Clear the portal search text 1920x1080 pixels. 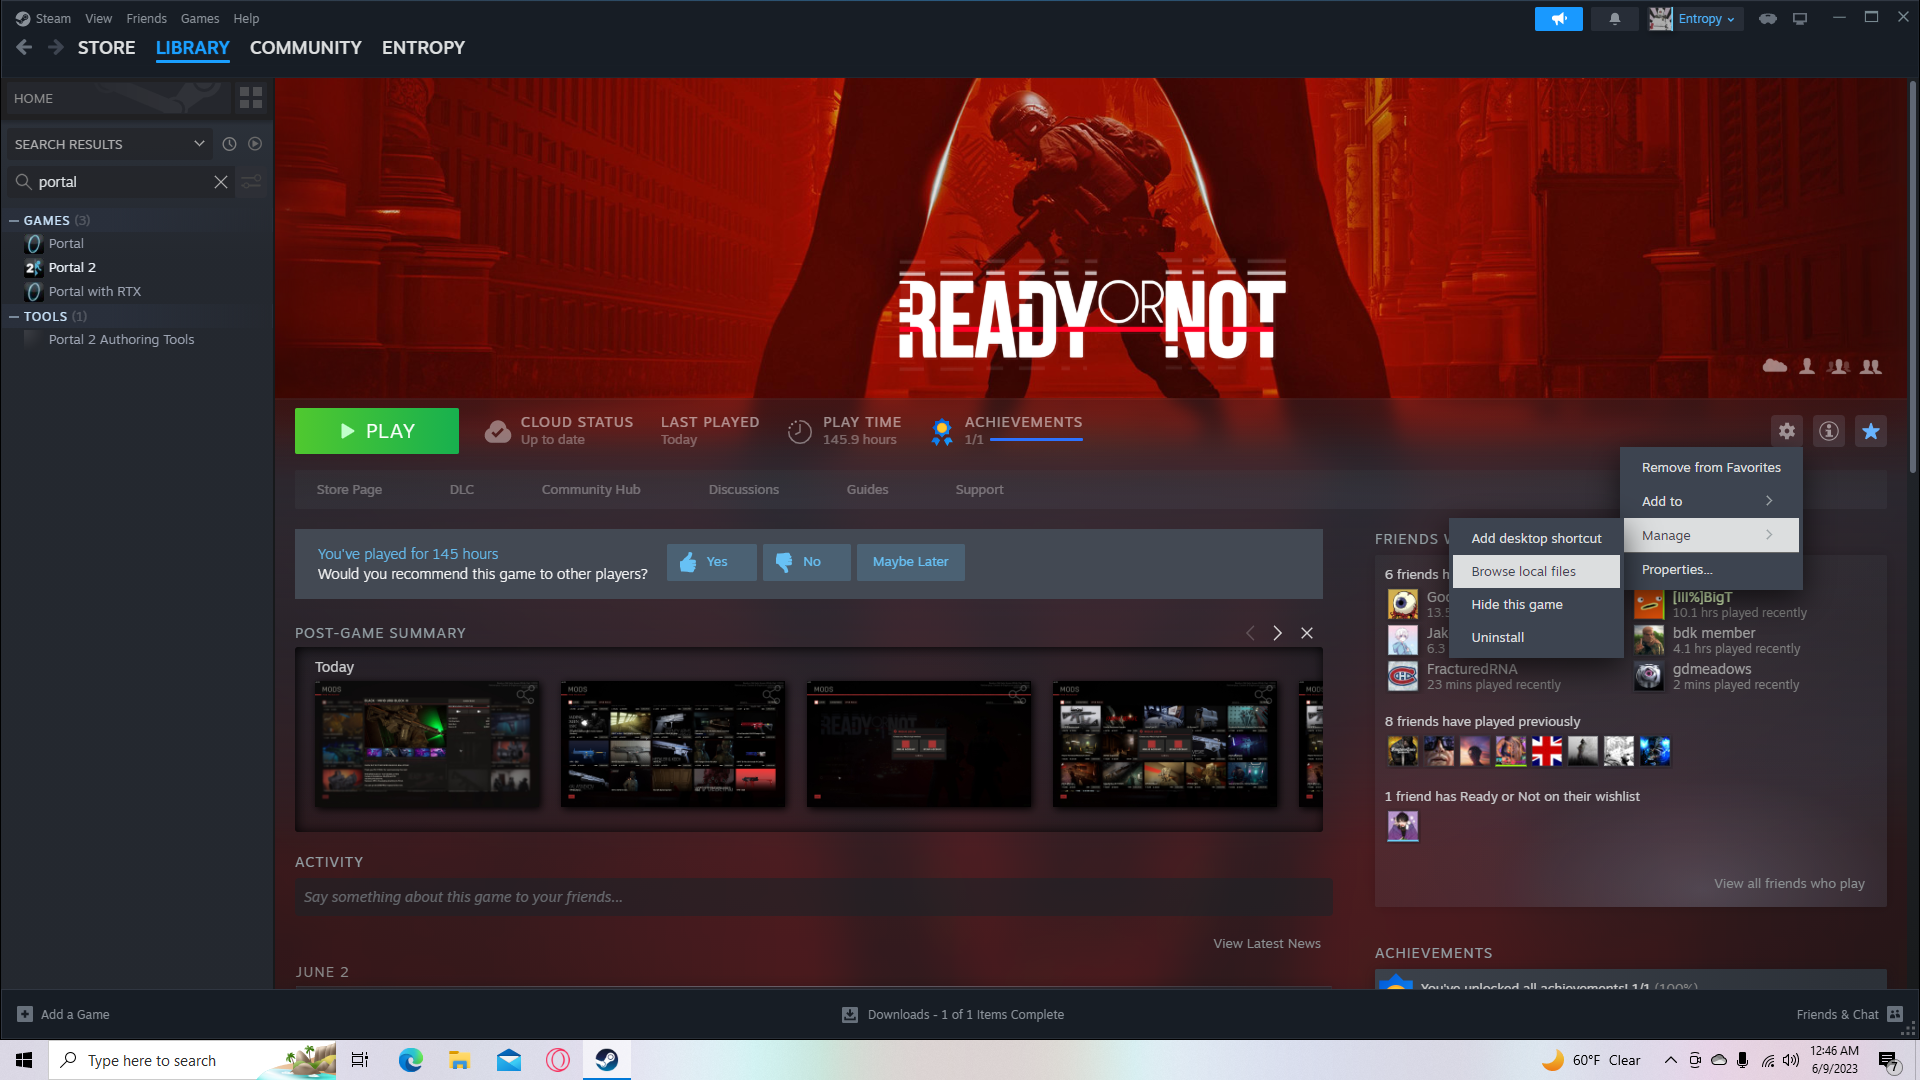point(220,182)
